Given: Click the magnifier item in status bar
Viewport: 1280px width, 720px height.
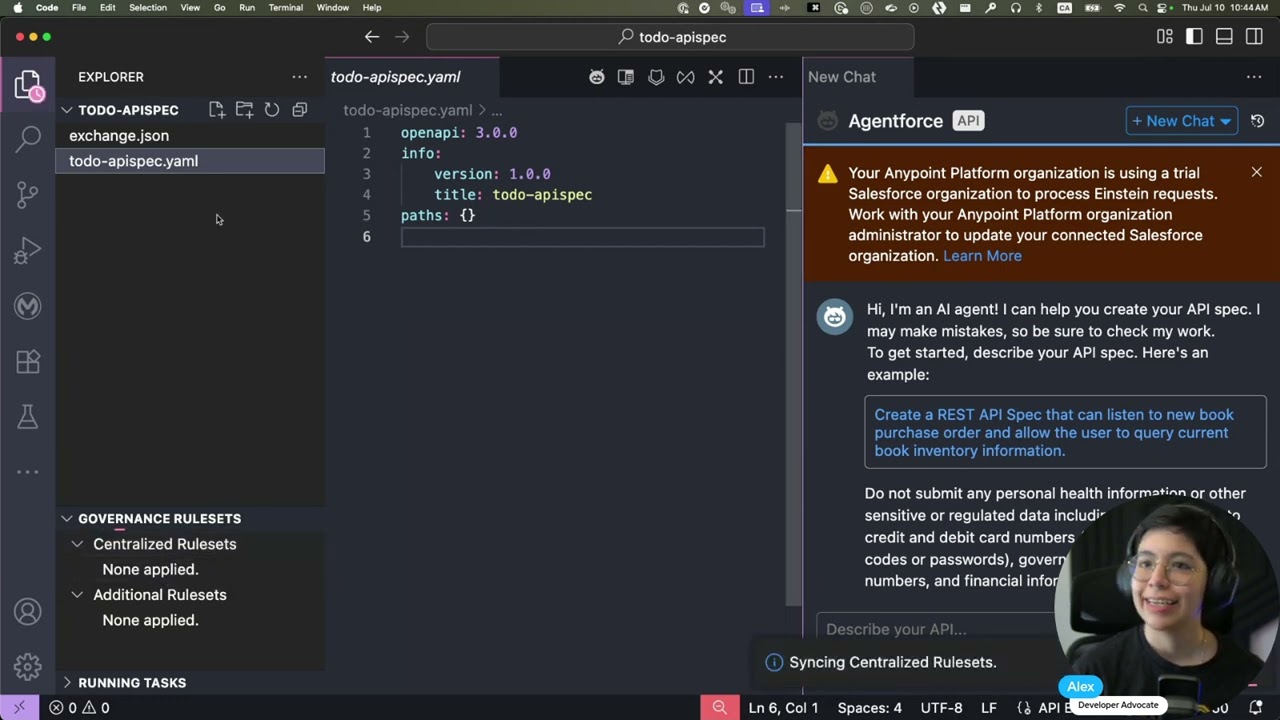Looking at the screenshot, I should pos(719,708).
